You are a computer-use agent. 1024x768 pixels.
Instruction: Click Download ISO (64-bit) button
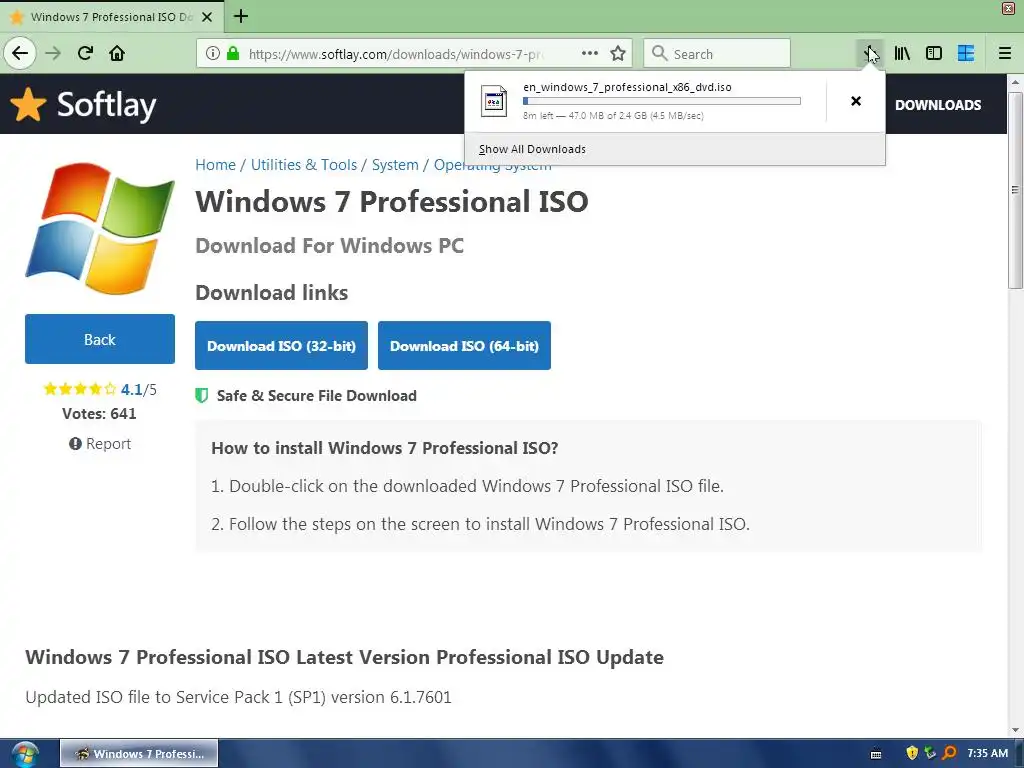pos(464,345)
